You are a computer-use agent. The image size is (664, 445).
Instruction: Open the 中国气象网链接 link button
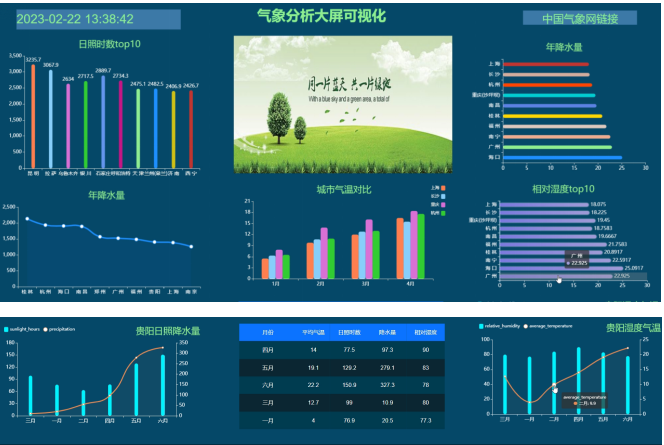click(x=580, y=18)
